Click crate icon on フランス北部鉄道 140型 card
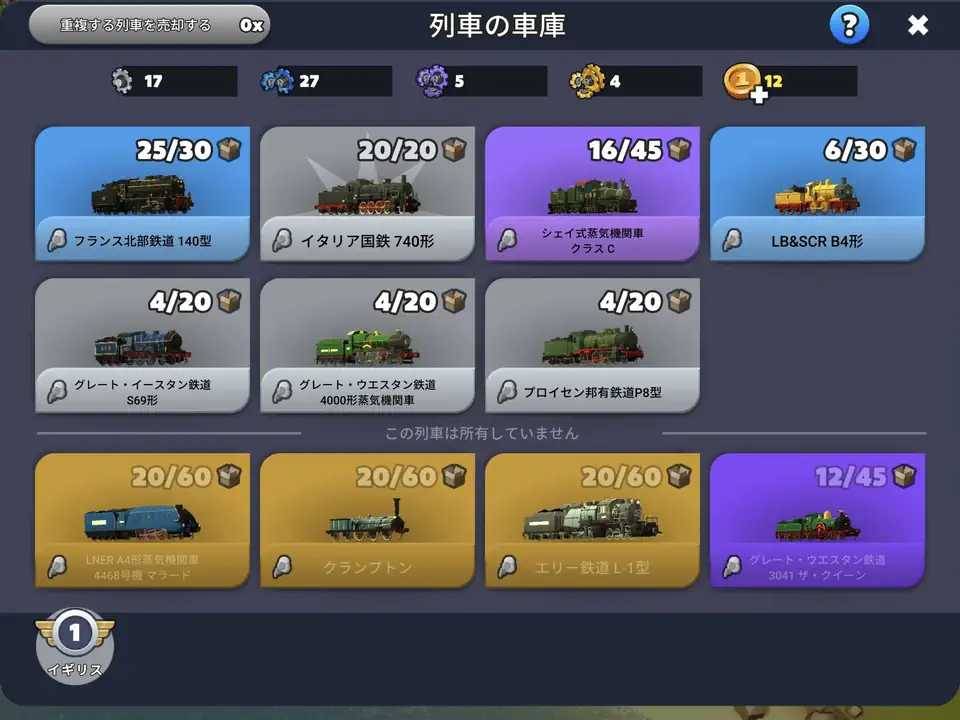The image size is (960, 720). pyautogui.click(x=229, y=149)
